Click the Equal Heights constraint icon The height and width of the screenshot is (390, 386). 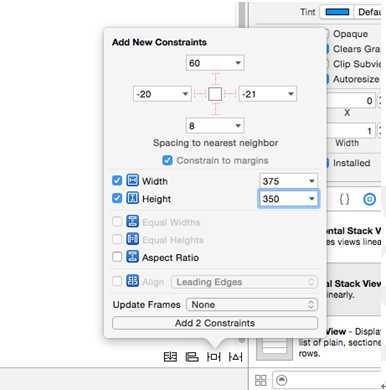pyautogui.click(x=132, y=239)
